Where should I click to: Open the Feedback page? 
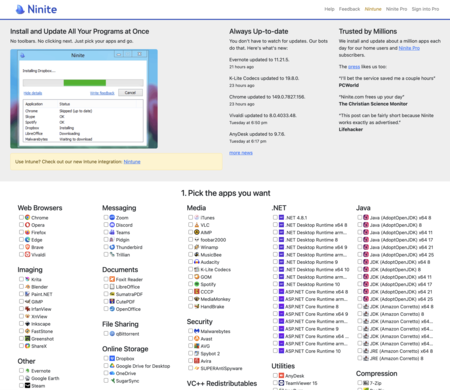coord(349,9)
